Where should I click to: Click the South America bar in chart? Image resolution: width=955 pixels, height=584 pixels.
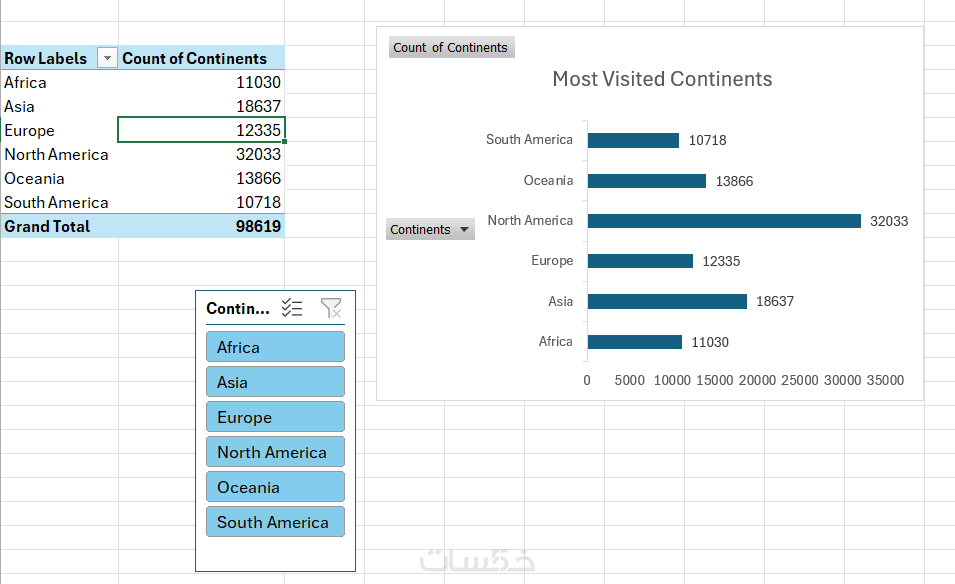(x=633, y=140)
